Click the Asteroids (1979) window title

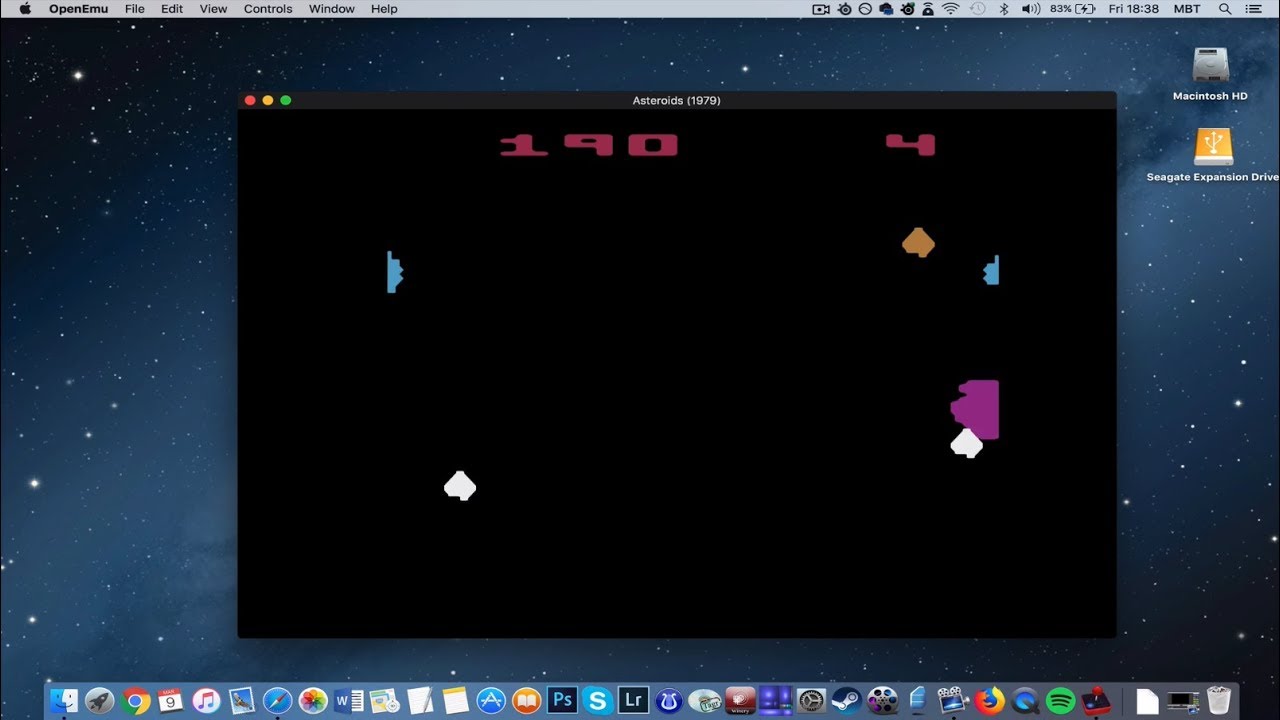[677, 100]
